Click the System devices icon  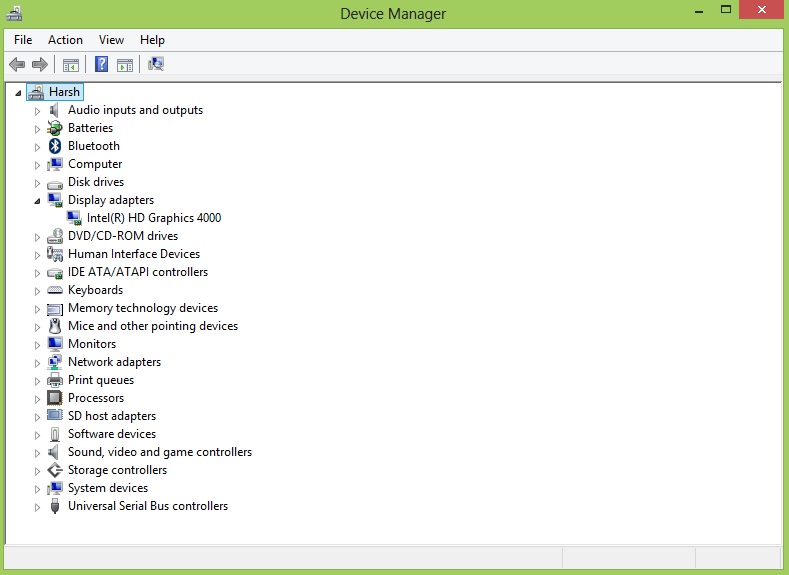[55, 488]
